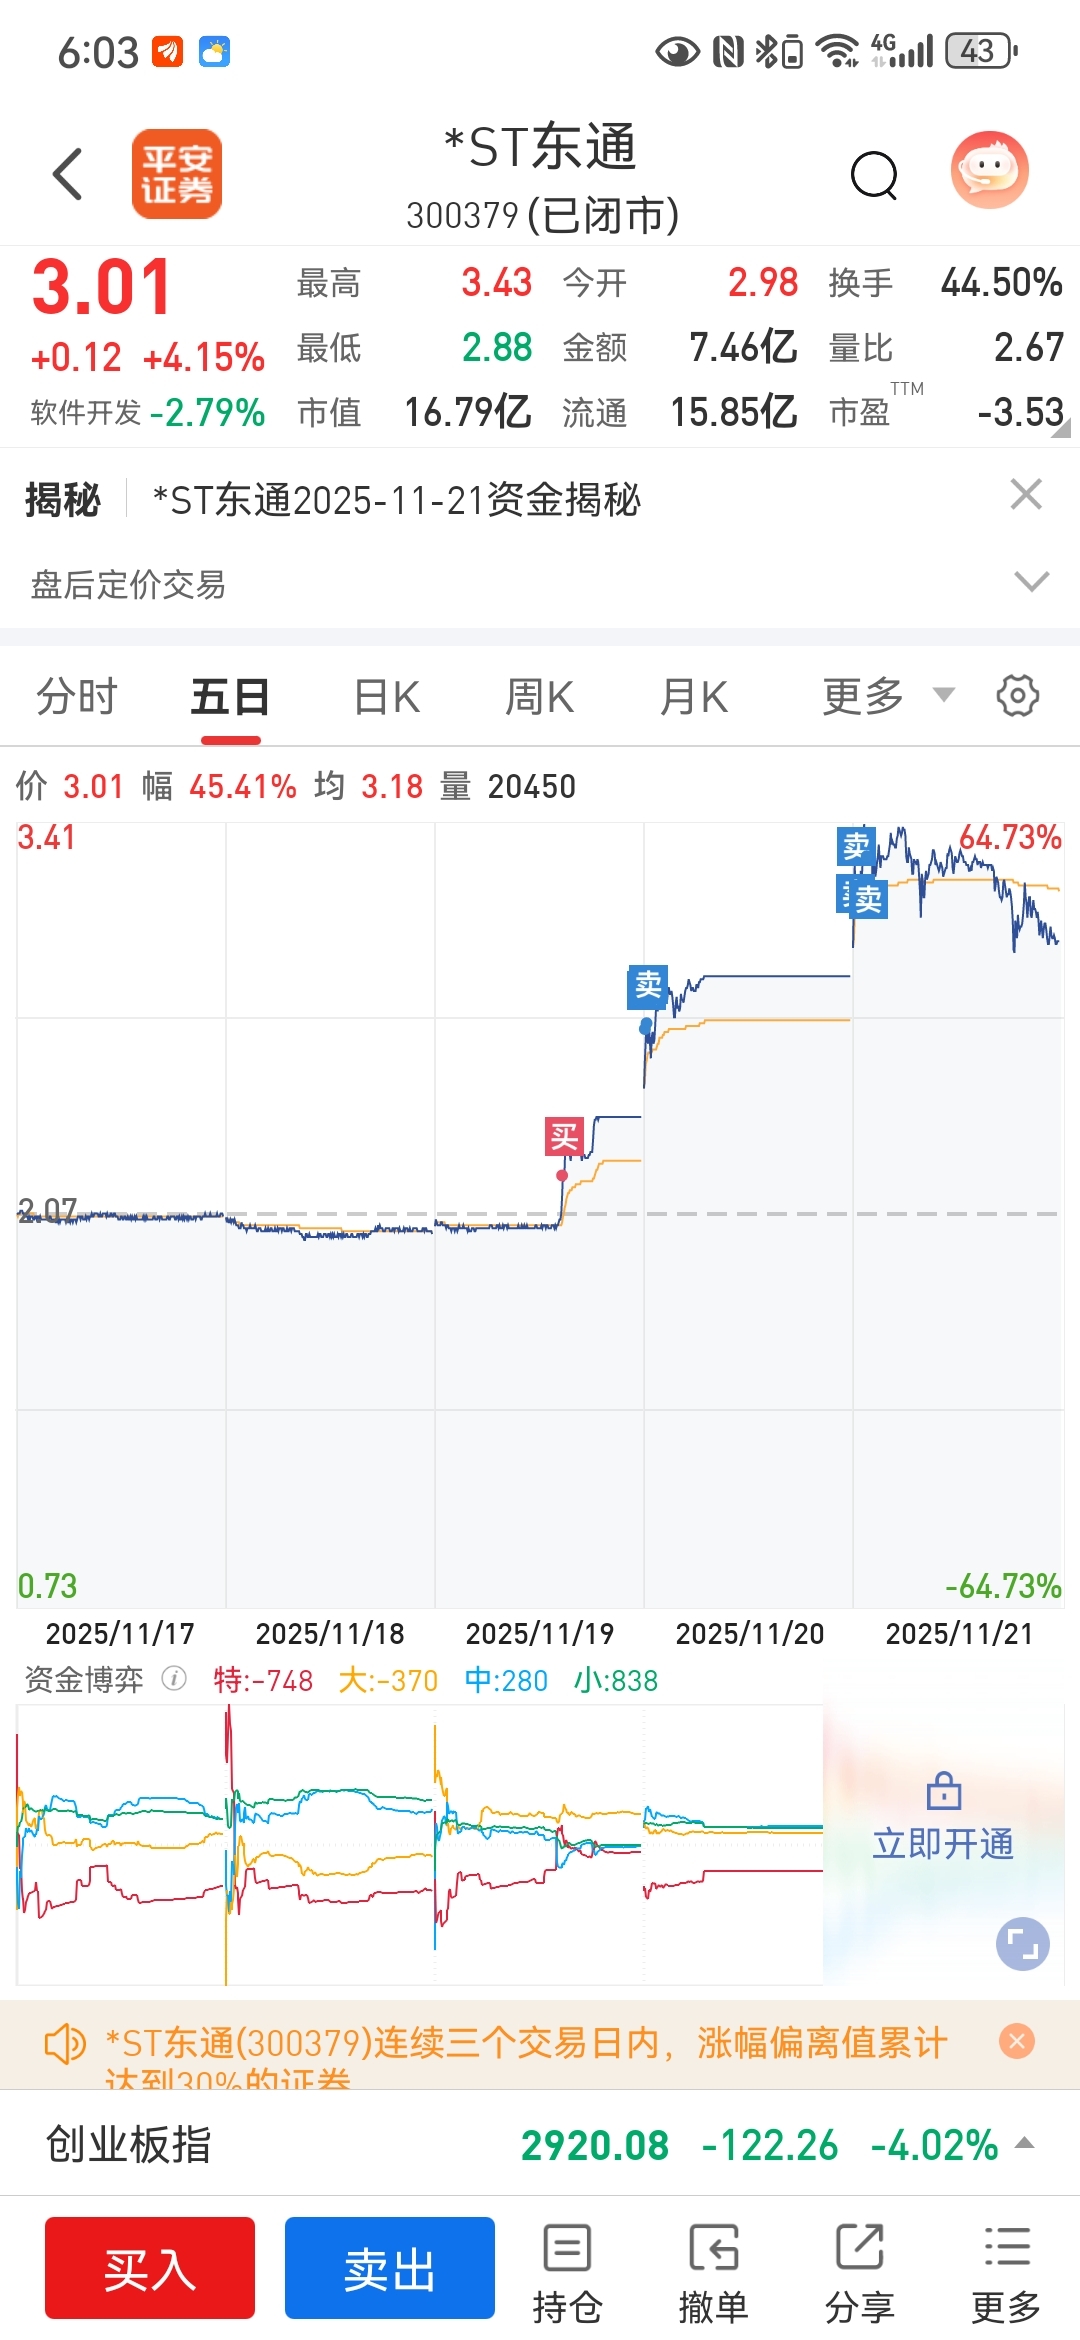
Task: Expand chart to fullscreen icon
Action: point(1023,1944)
